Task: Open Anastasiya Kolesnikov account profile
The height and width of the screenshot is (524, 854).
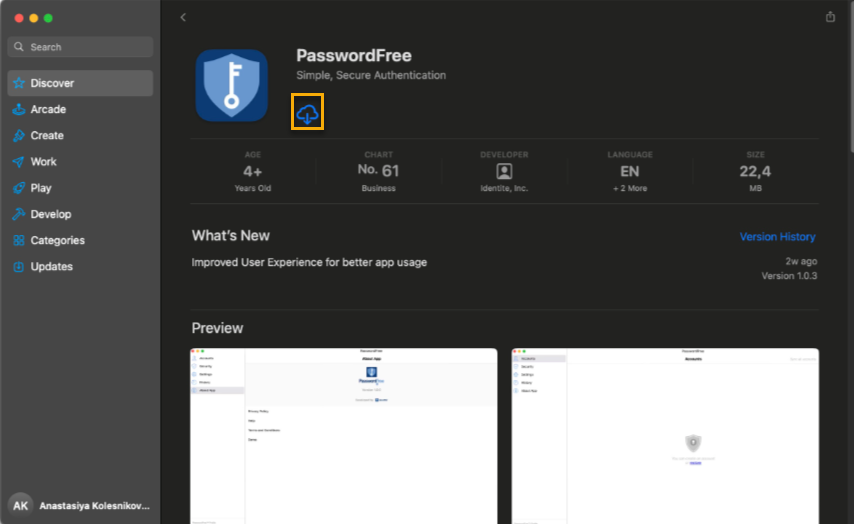Action: (80, 505)
